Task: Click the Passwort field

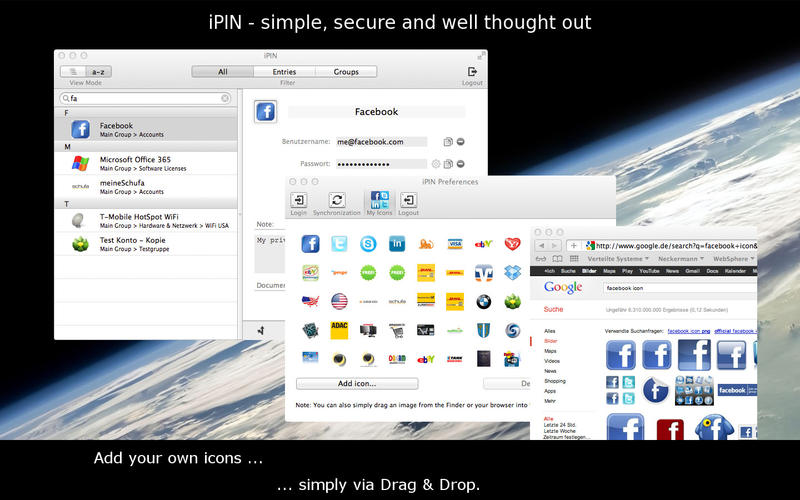Action: (x=381, y=164)
